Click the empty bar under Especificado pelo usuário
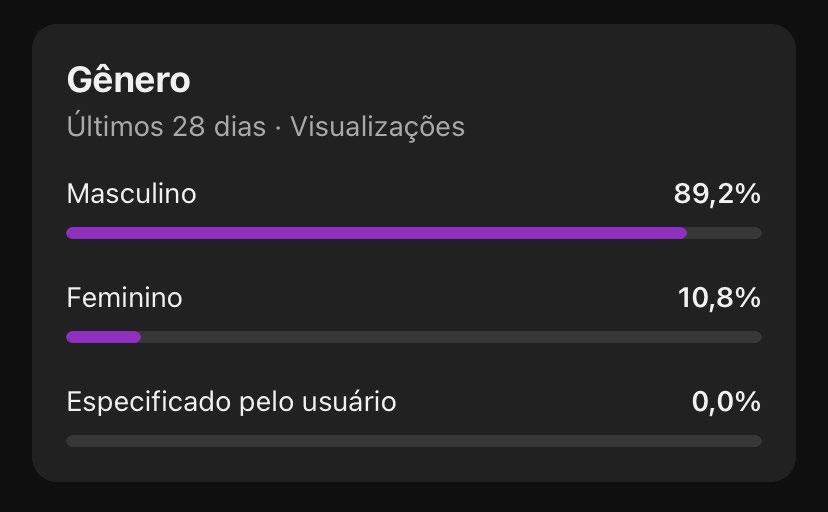This screenshot has width=828, height=512. 413,441
